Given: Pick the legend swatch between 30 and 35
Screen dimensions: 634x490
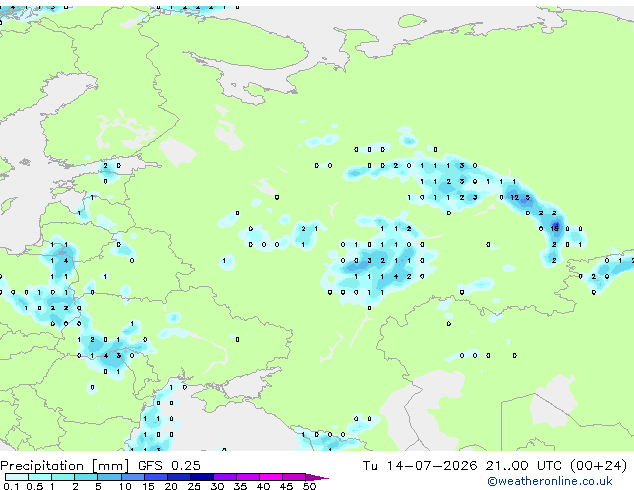Looking at the screenshot, I should coord(225,477).
